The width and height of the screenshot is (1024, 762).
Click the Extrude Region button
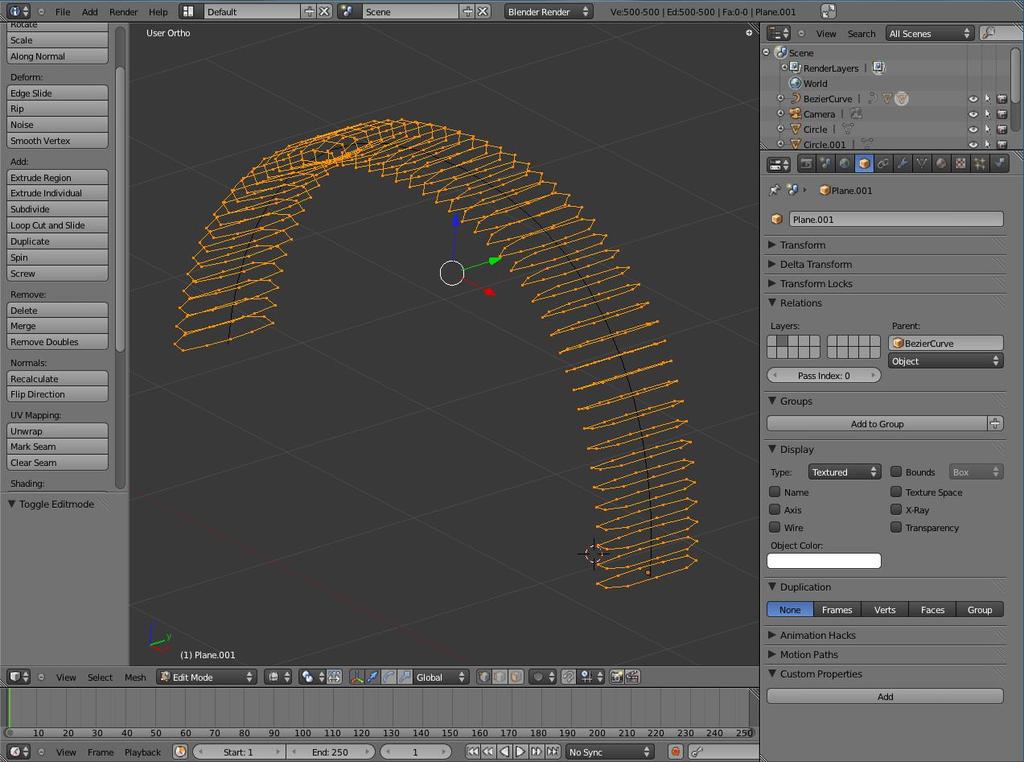point(57,178)
